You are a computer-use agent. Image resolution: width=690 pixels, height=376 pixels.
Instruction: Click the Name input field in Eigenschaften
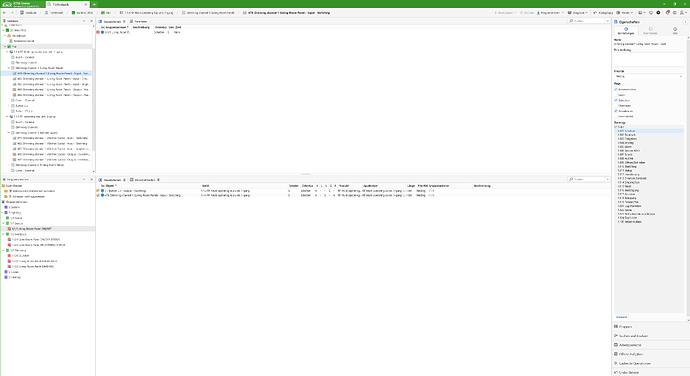click(x=649, y=44)
